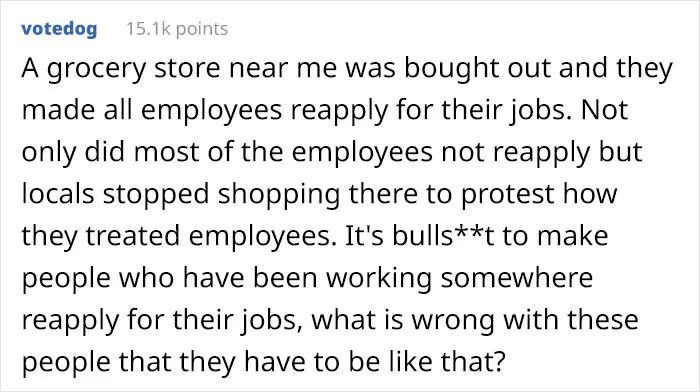Click the word 'people' starting the last line

[66, 363]
